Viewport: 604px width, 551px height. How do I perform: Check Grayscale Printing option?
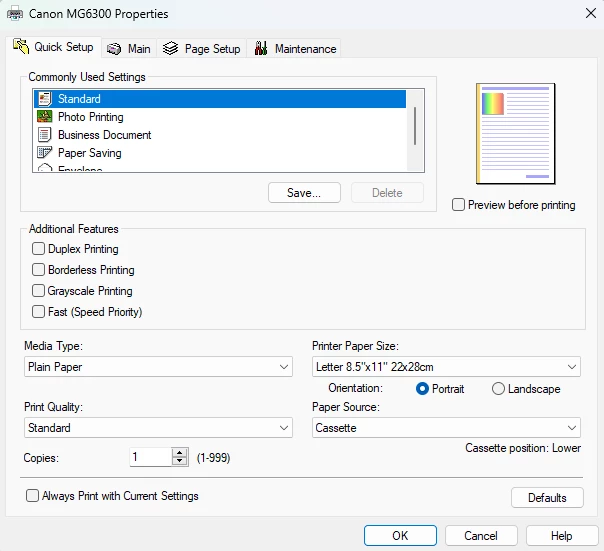[38, 291]
